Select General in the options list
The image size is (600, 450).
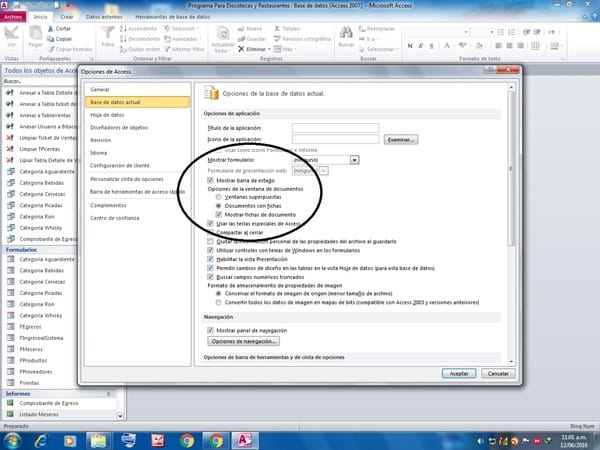(x=137, y=90)
